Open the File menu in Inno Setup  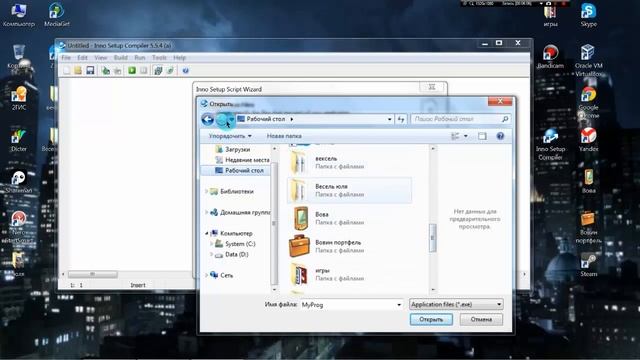[66, 58]
